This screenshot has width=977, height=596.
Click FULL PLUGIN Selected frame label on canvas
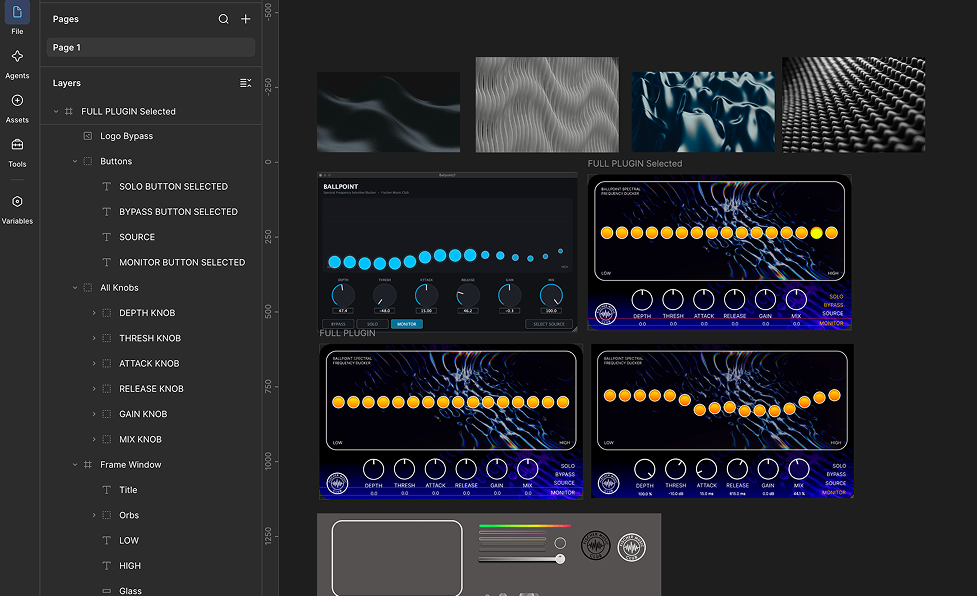(x=635, y=164)
